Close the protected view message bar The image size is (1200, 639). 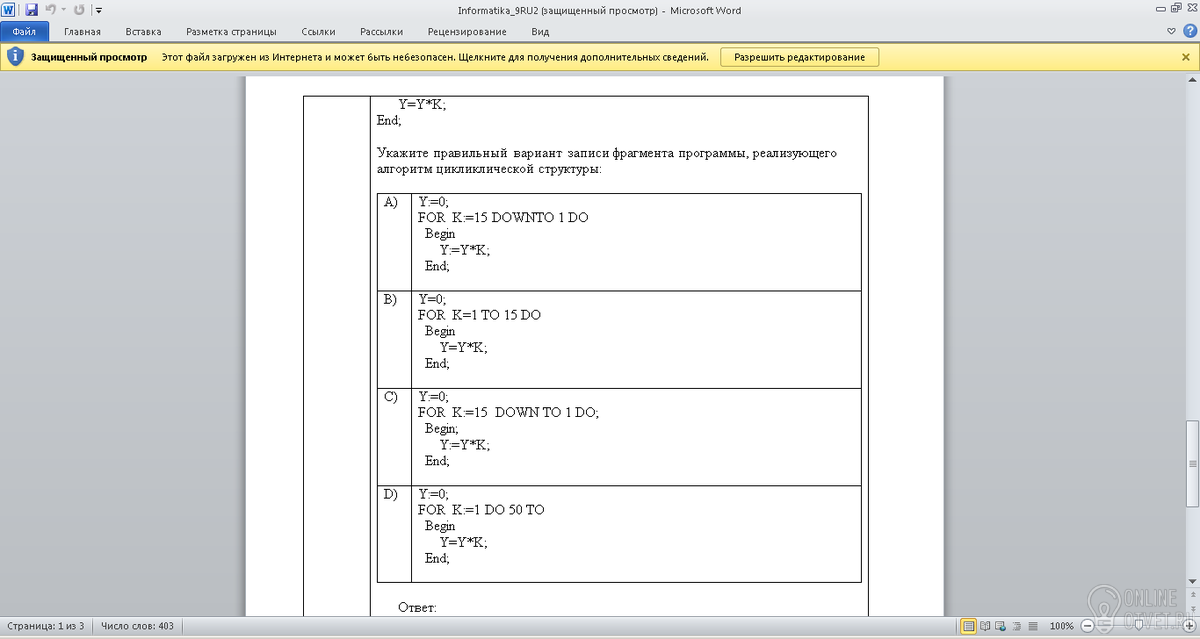tap(1185, 57)
